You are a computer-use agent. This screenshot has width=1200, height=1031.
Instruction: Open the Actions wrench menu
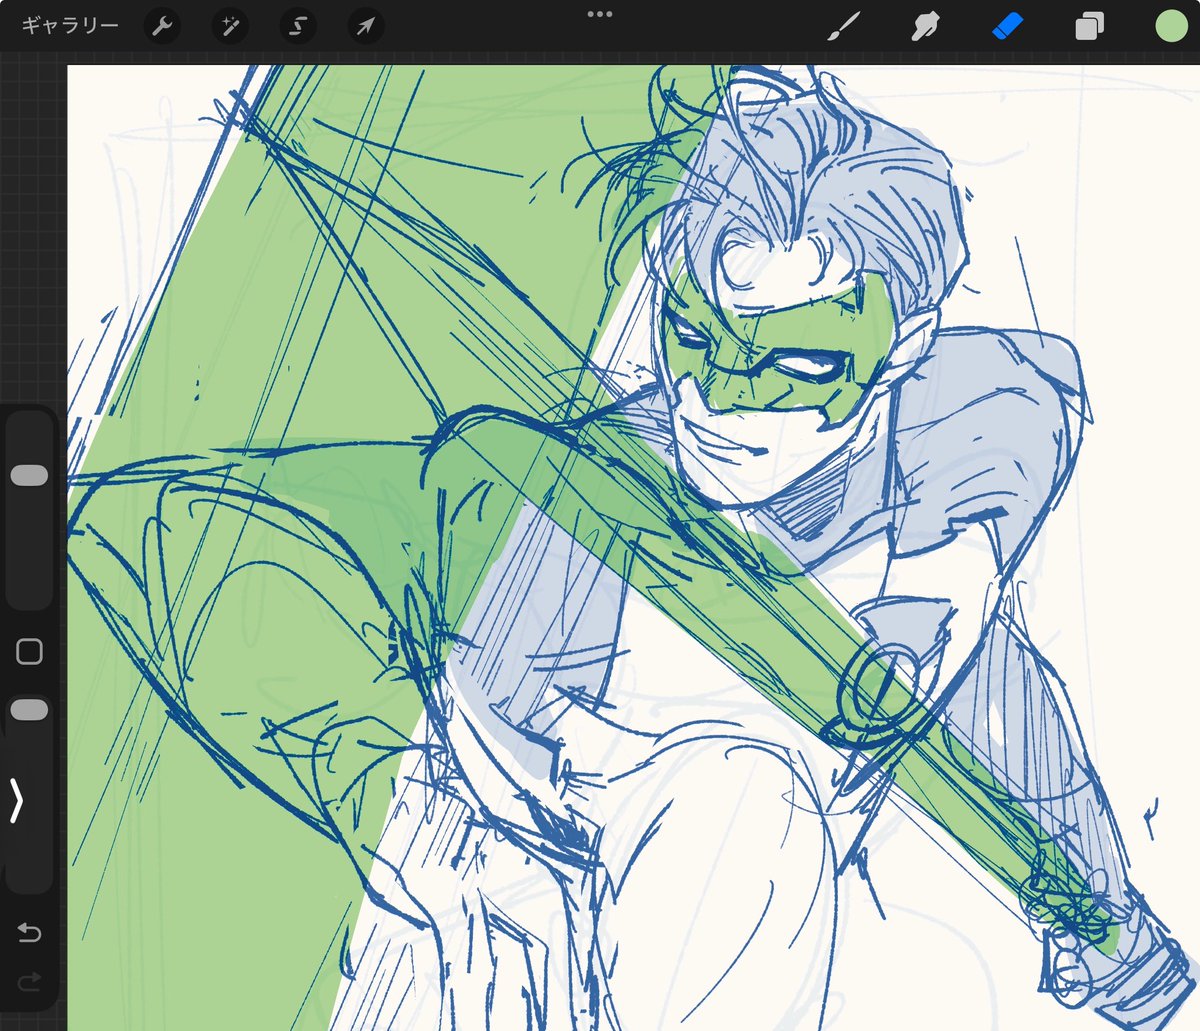pyautogui.click(x=162, y=26)
